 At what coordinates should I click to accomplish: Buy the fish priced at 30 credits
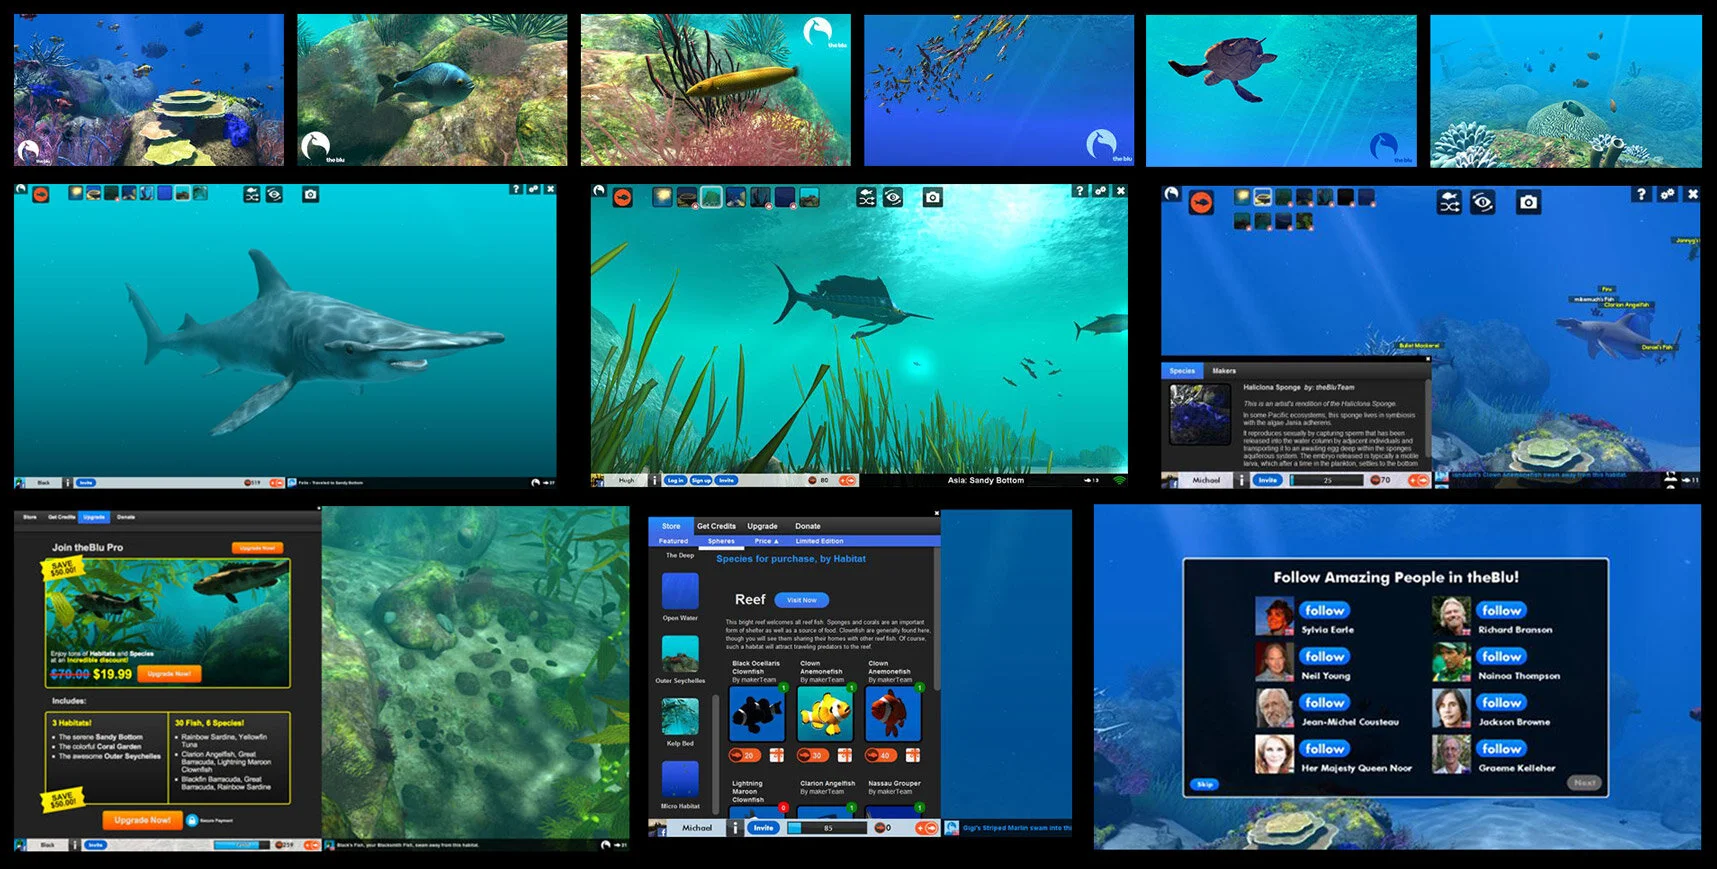tap(811, 755)
